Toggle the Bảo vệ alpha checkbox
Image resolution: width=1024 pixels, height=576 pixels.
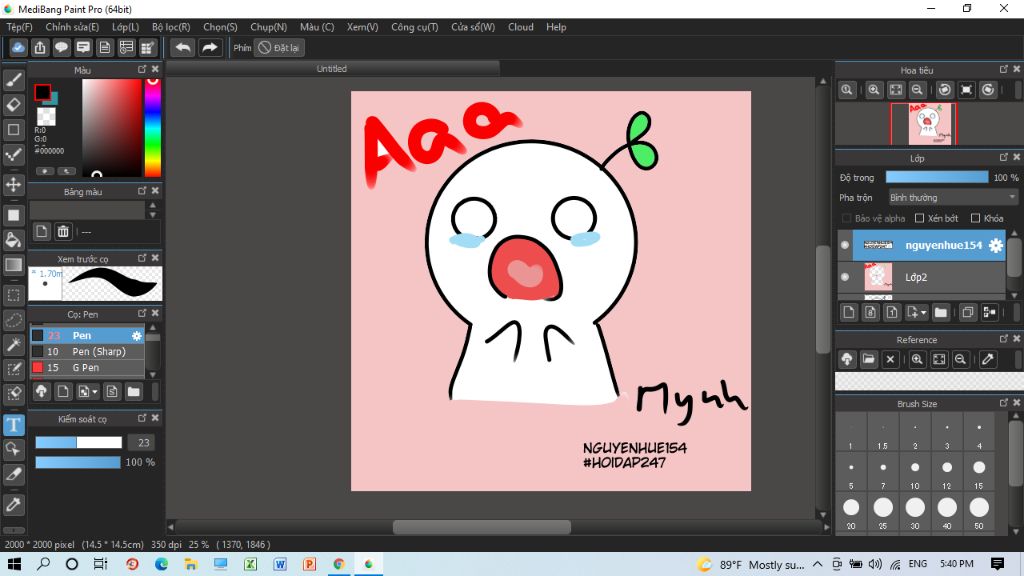click(x=847, y=218)
